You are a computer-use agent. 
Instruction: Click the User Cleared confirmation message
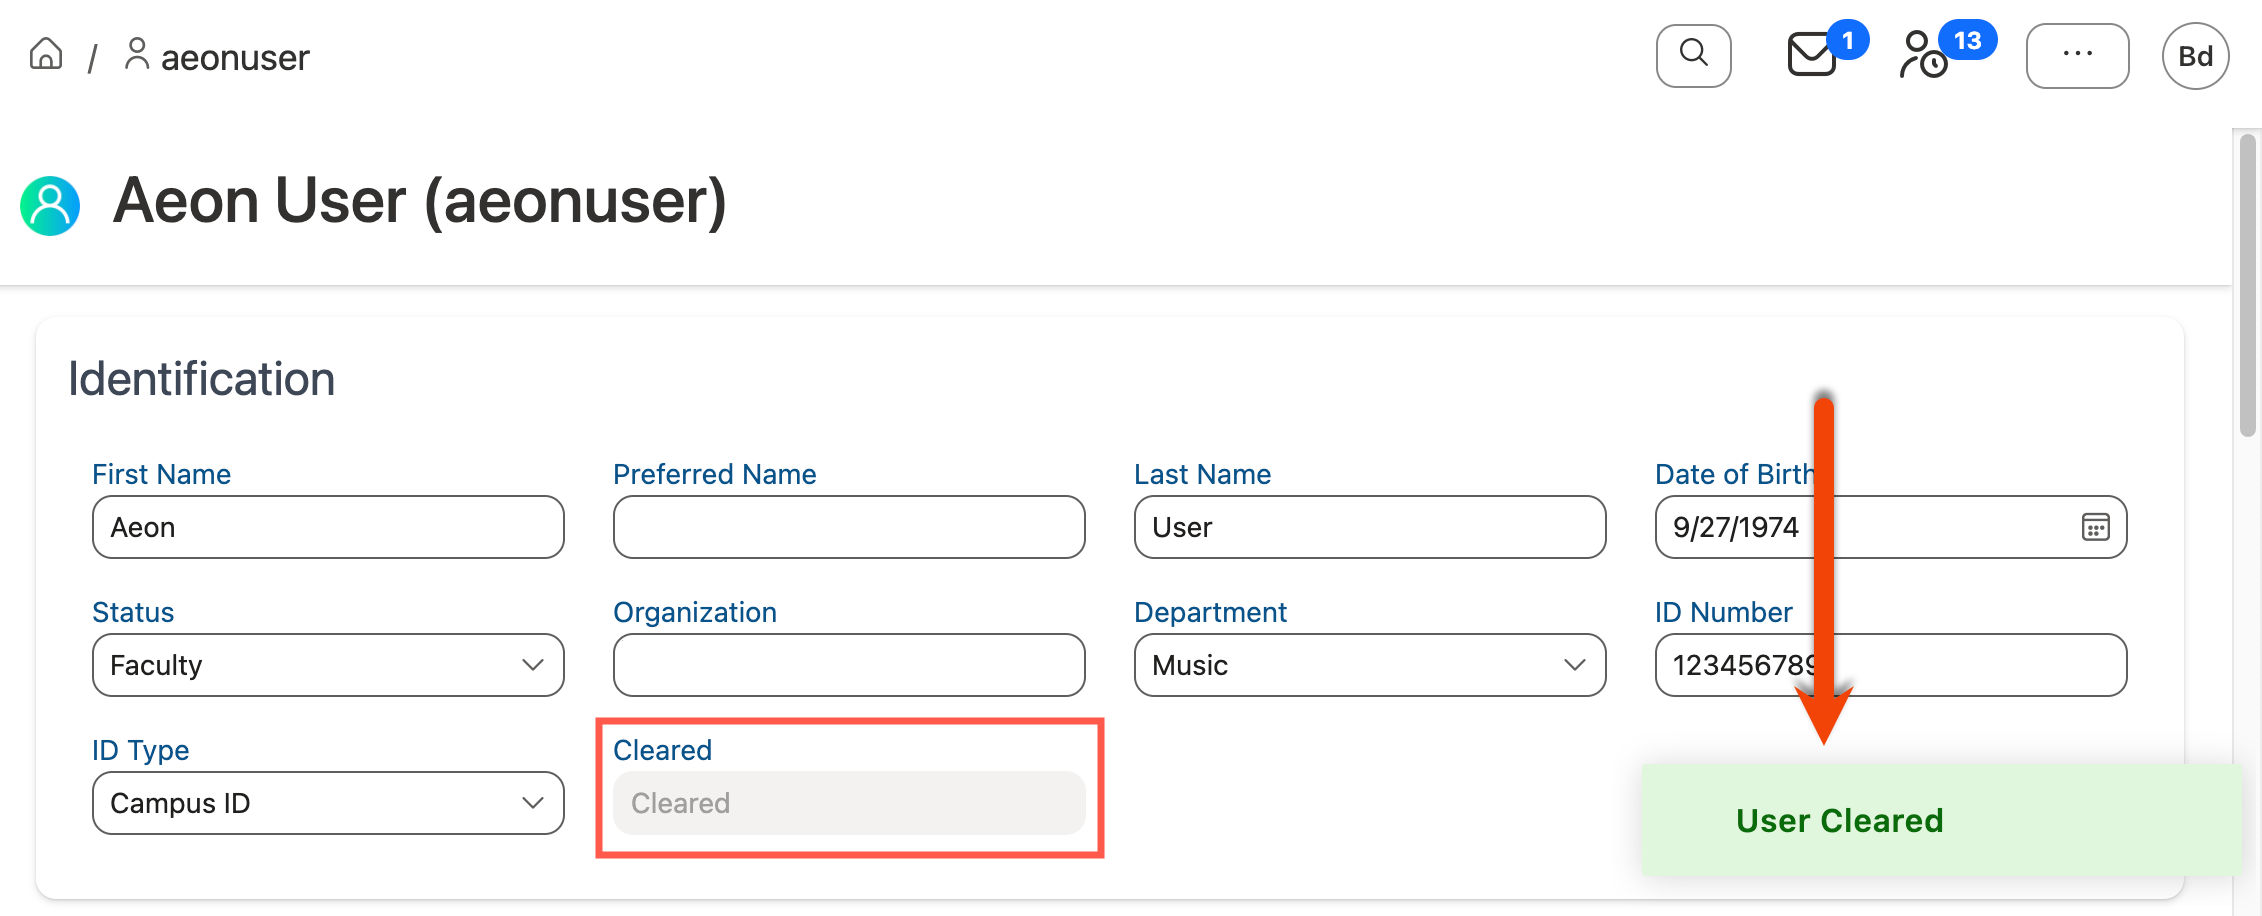tap(1841, 819)
